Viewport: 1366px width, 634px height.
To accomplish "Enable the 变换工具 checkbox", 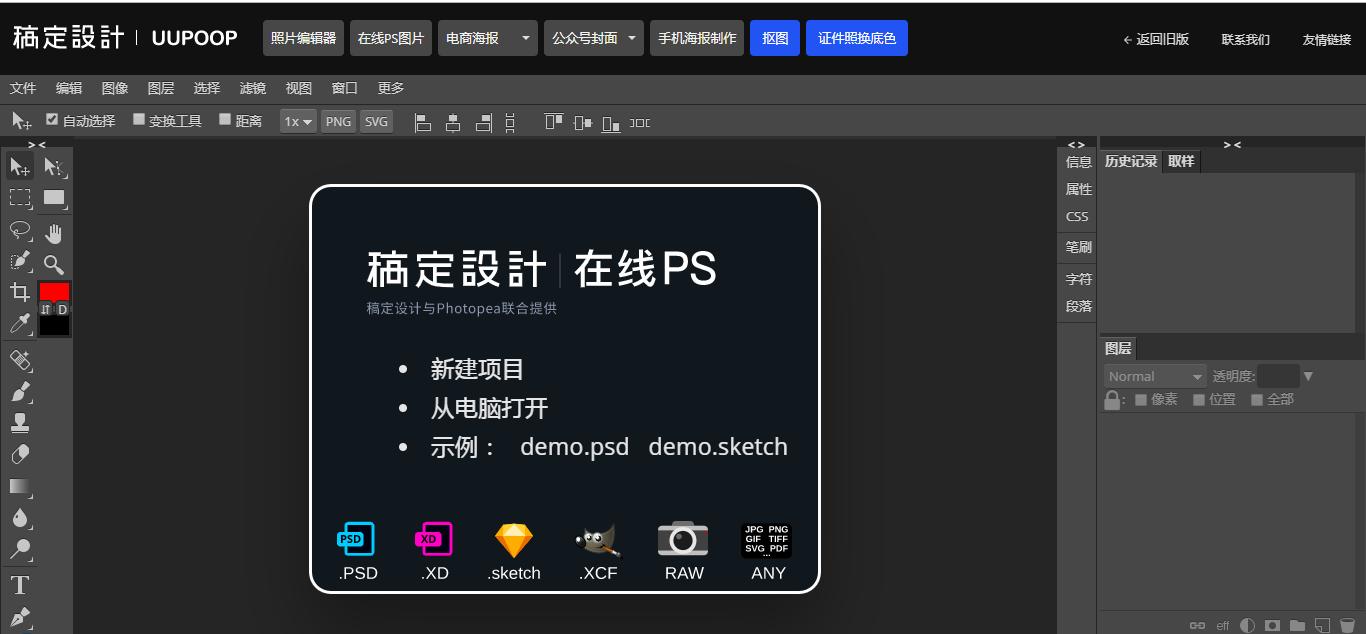I will 138,118.
